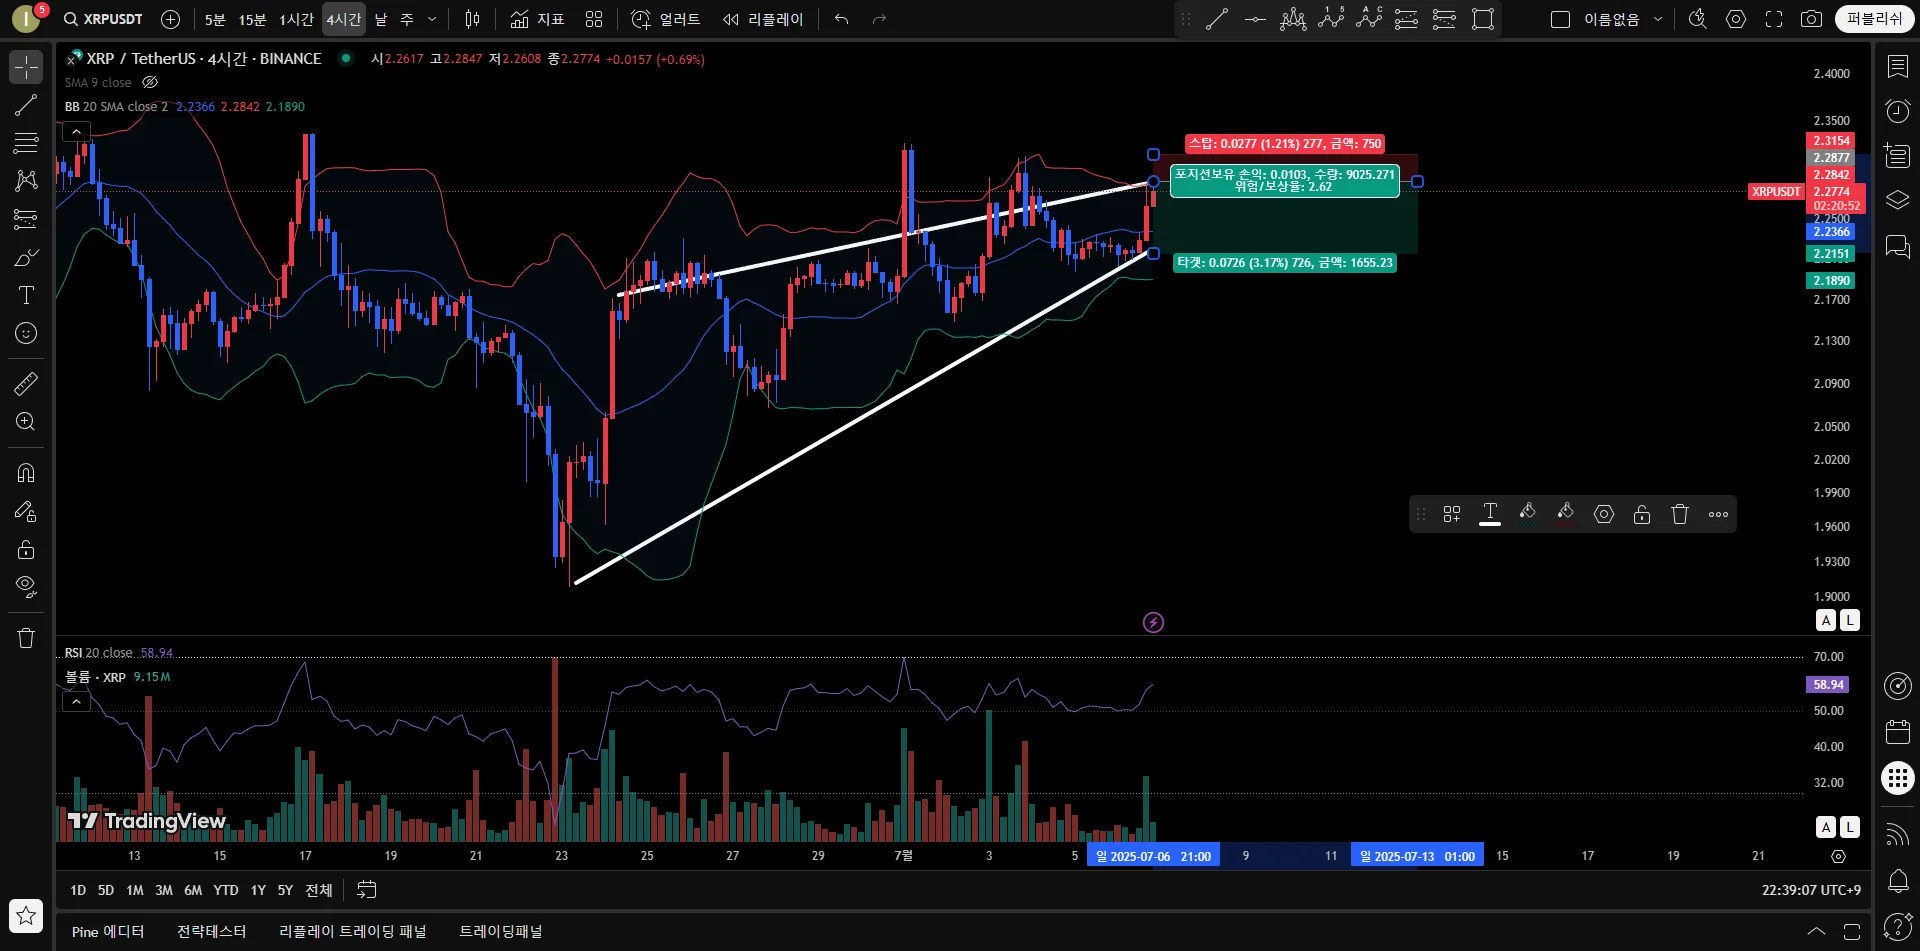Open drawing templates in floating toolbar

1452,514
